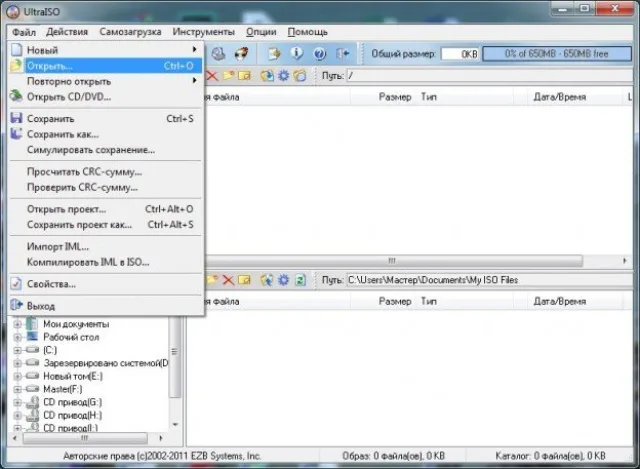Expand the Новый submenu

pos(106,50)
